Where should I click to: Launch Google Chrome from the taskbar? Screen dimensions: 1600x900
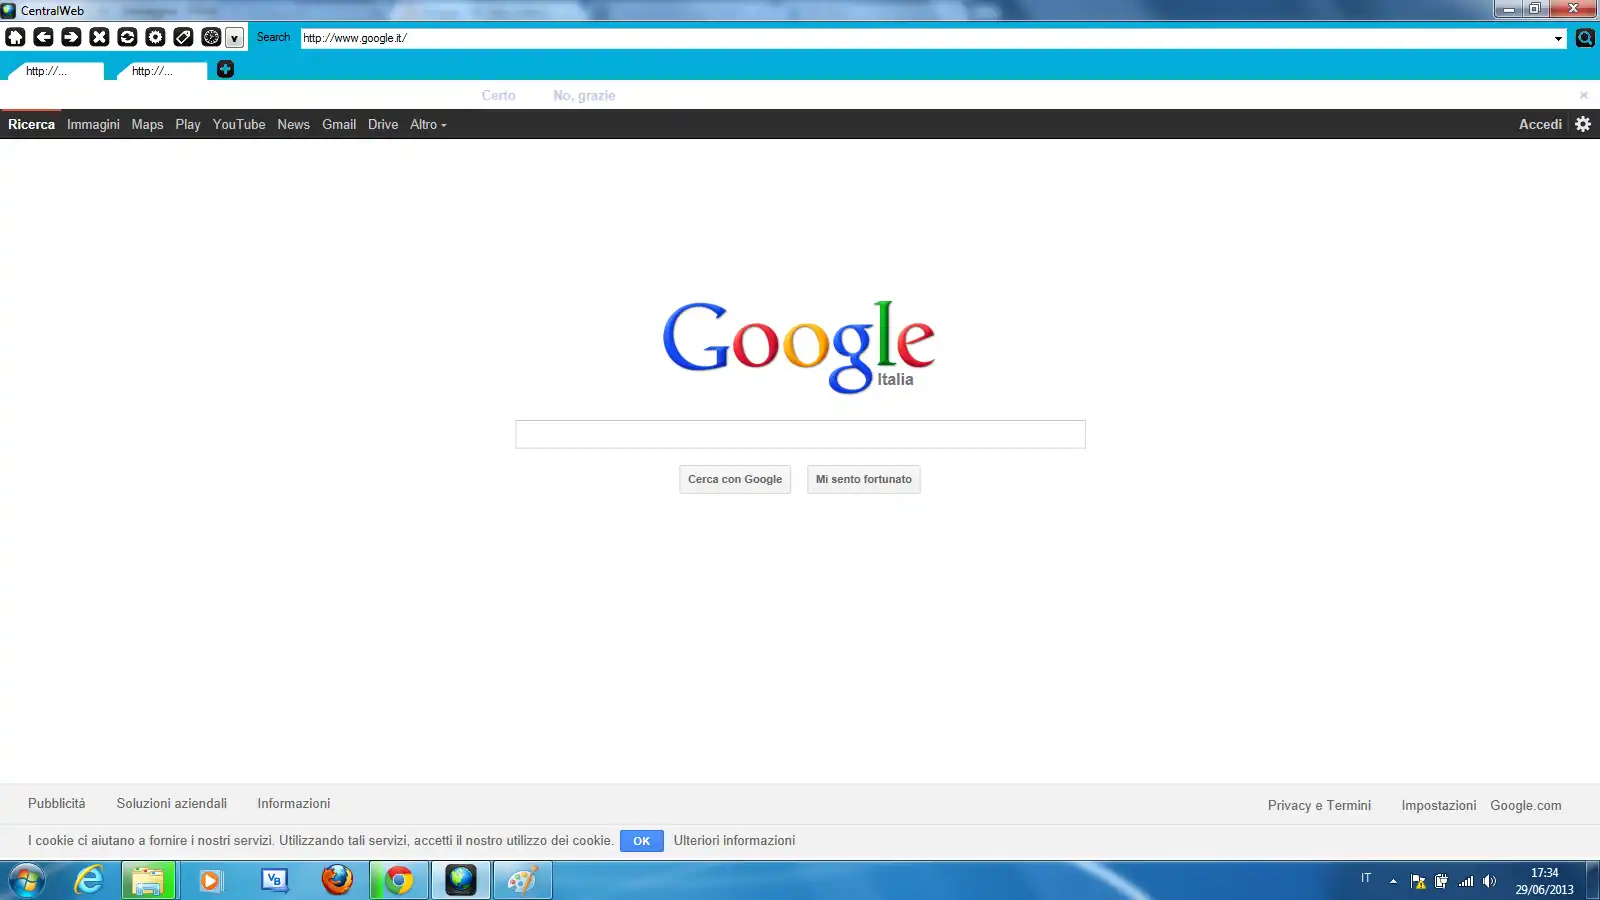(x=399, y=881)
